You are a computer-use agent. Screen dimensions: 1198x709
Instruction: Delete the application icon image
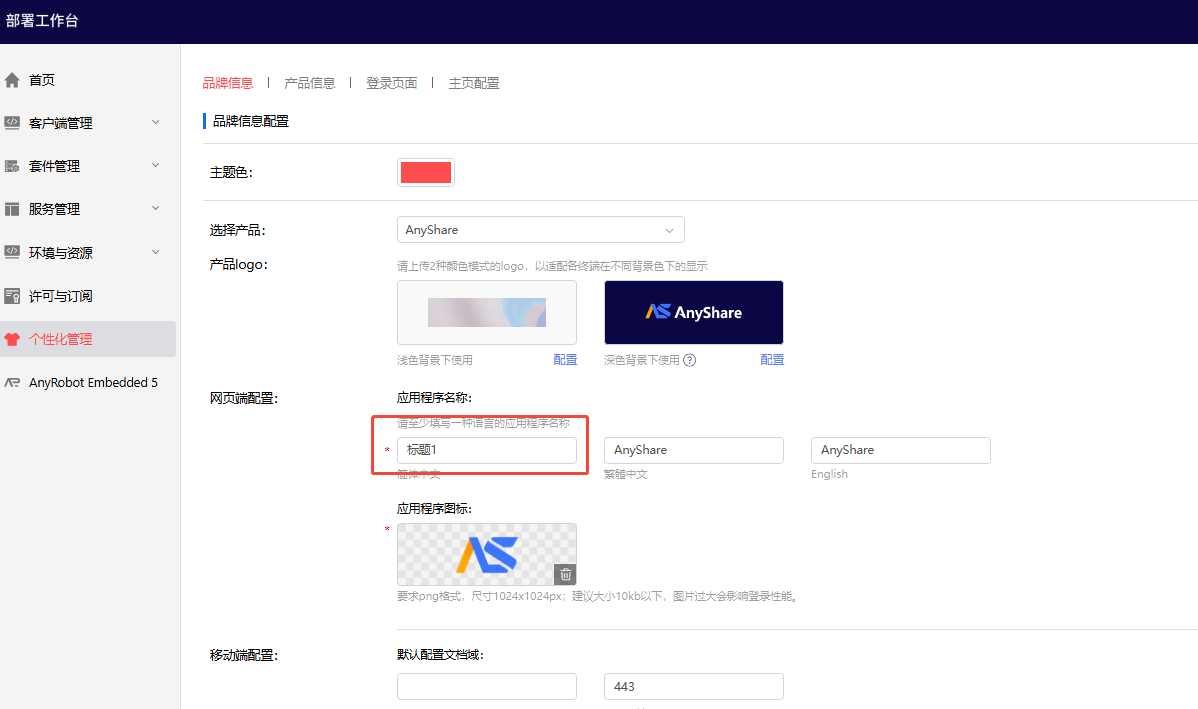click(x=565, y=574)
